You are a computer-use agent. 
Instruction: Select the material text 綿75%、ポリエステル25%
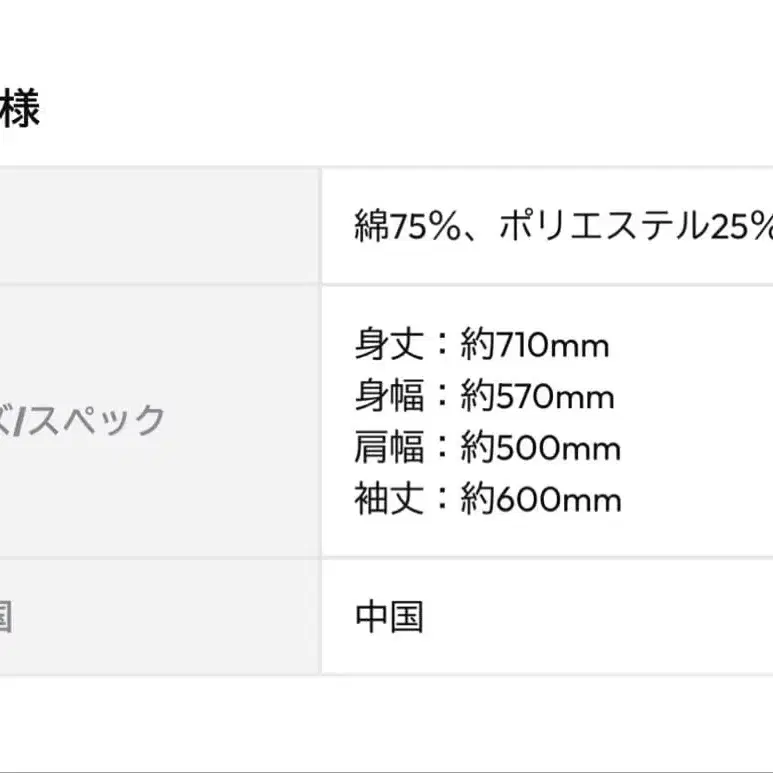(563, 226)
